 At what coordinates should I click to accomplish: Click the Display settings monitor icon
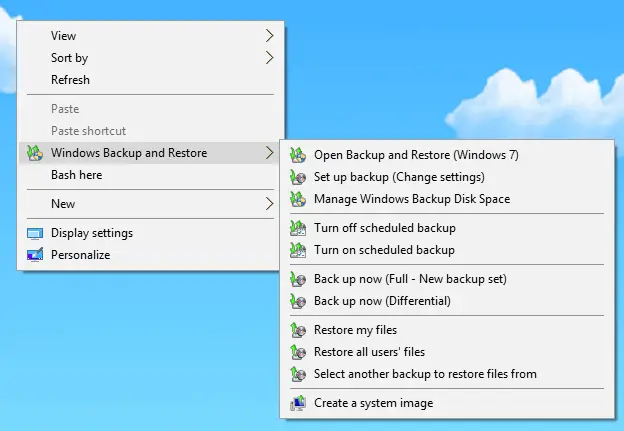coord(35,233)
